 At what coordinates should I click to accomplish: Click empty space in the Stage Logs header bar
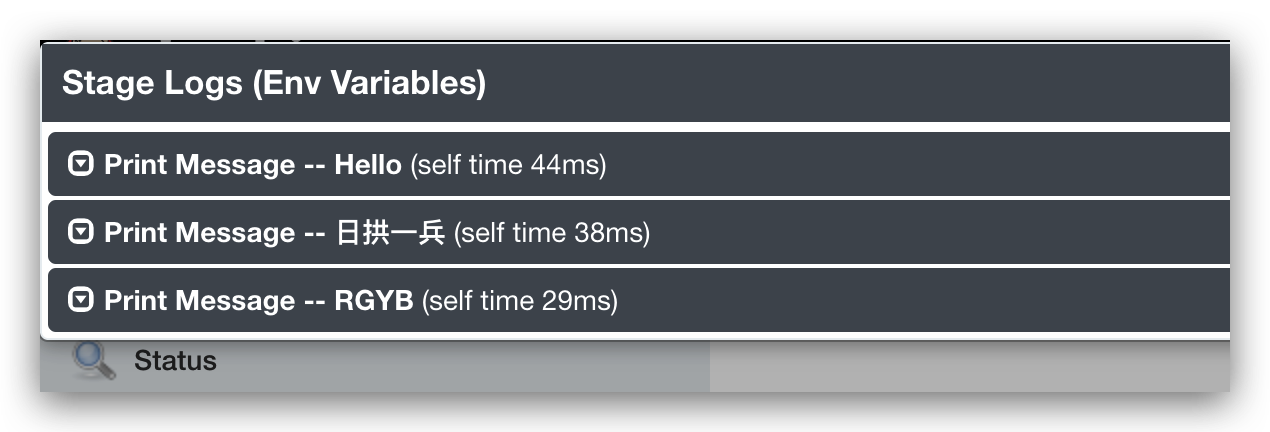850,83
